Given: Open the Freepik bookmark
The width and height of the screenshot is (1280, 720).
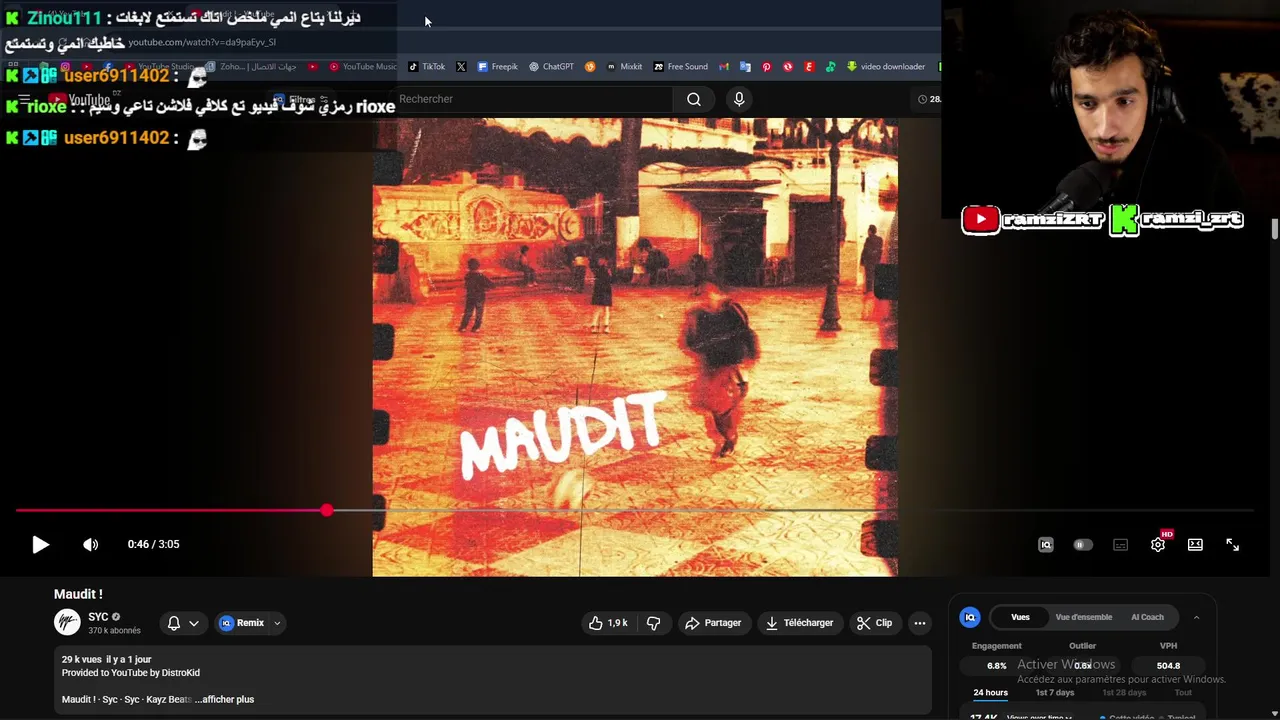Looking at the screenshot, I should (x=498, y=67).
